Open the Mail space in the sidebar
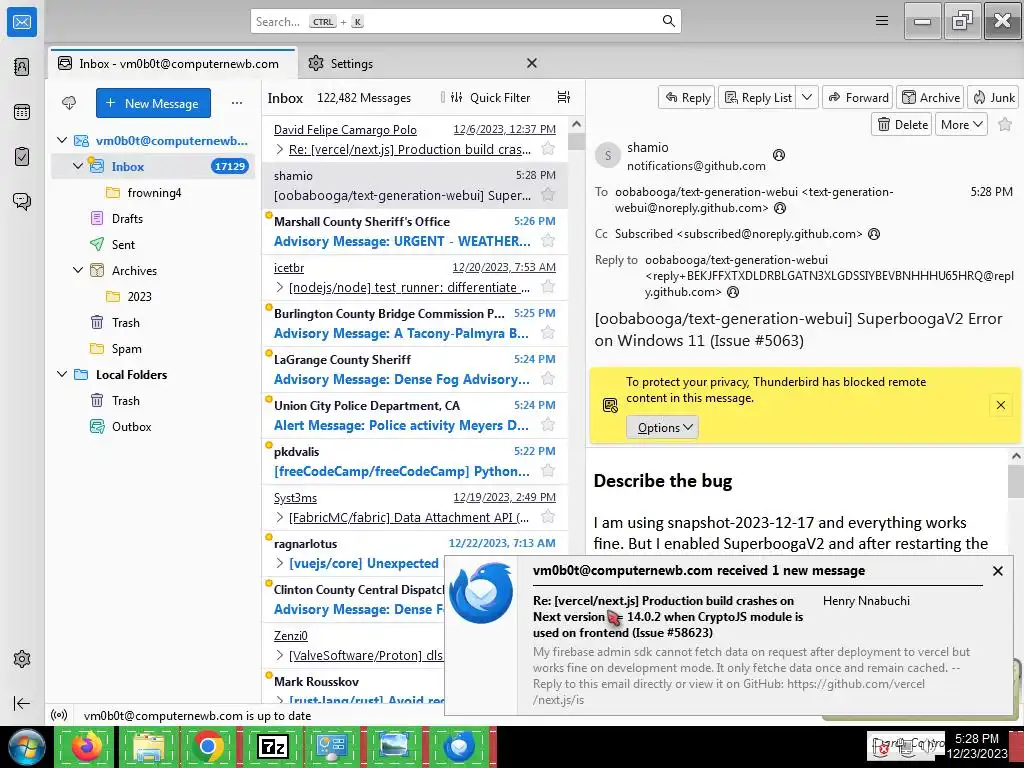Viewport: 1024px width, 768px height. click(22, 22)
